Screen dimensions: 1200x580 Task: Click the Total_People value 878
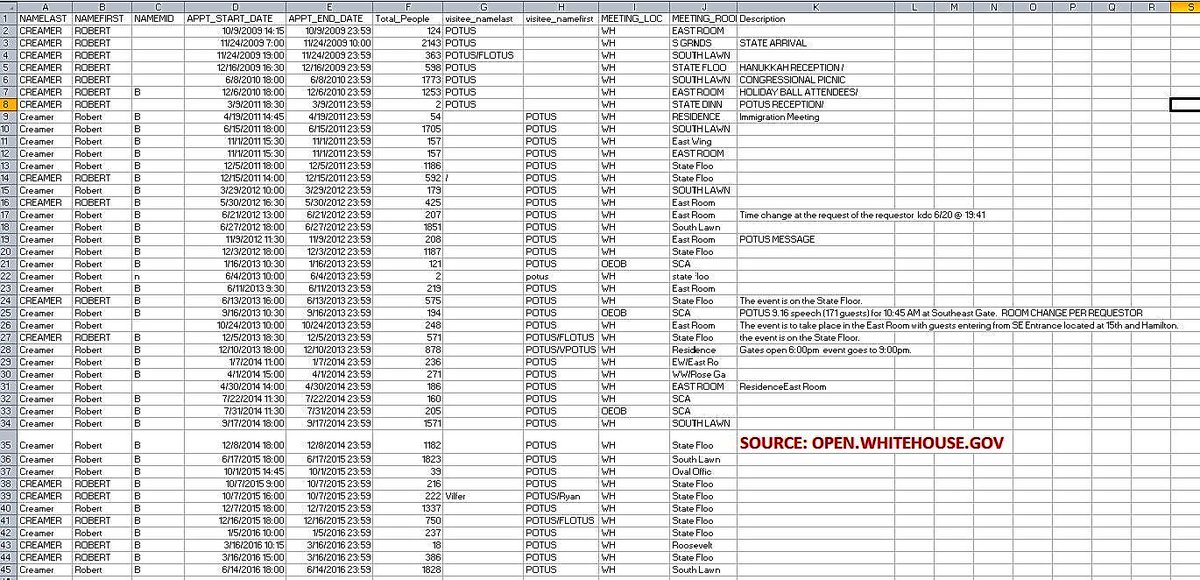coord(407,350)
